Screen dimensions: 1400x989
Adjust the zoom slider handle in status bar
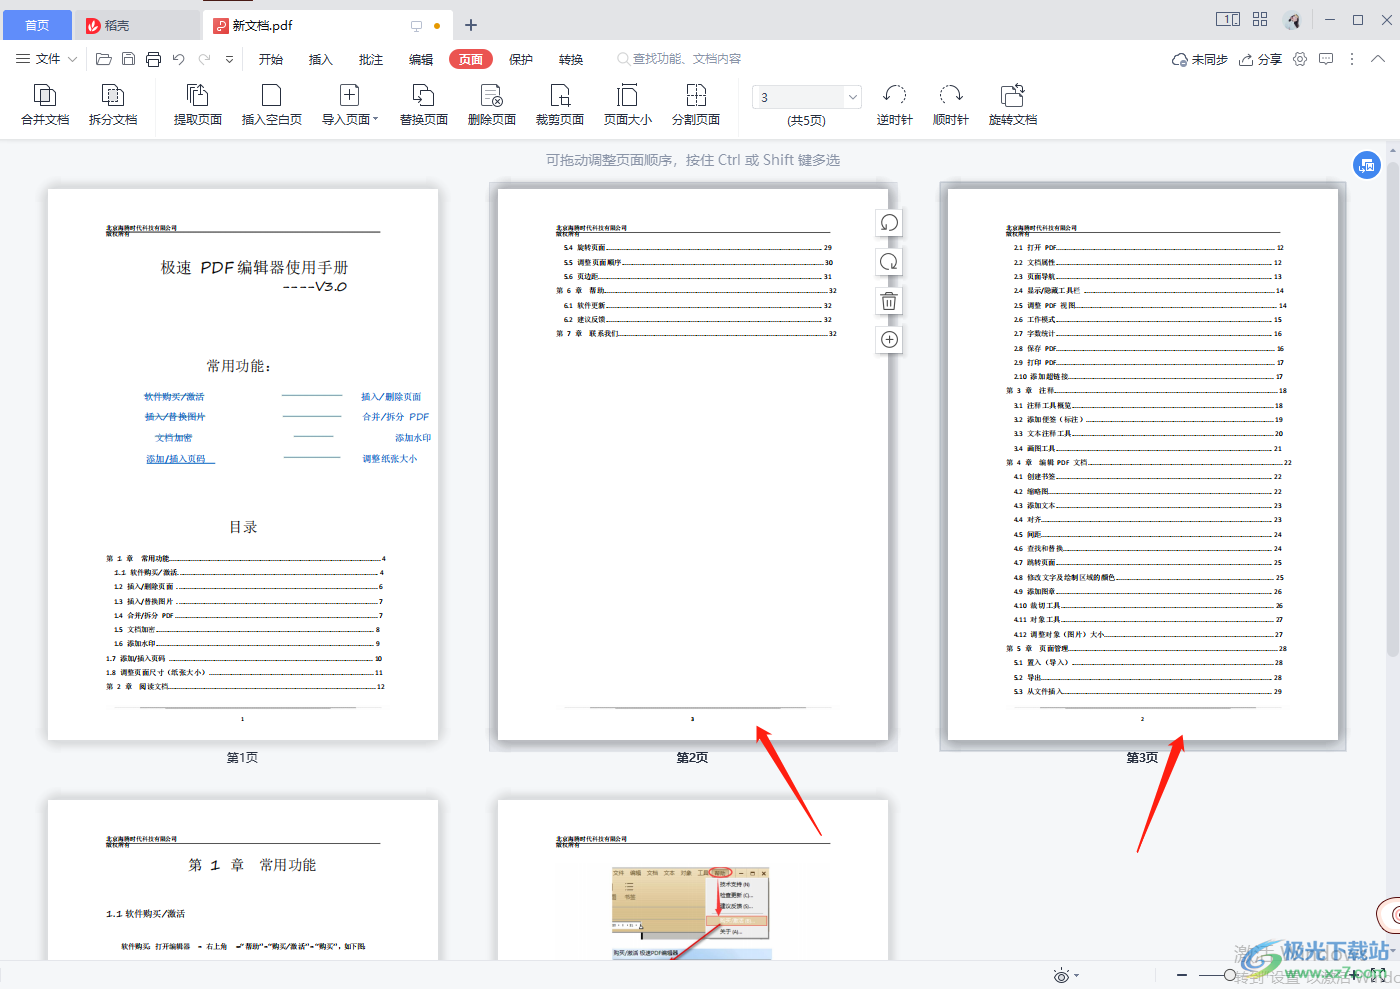[1231, 975]
